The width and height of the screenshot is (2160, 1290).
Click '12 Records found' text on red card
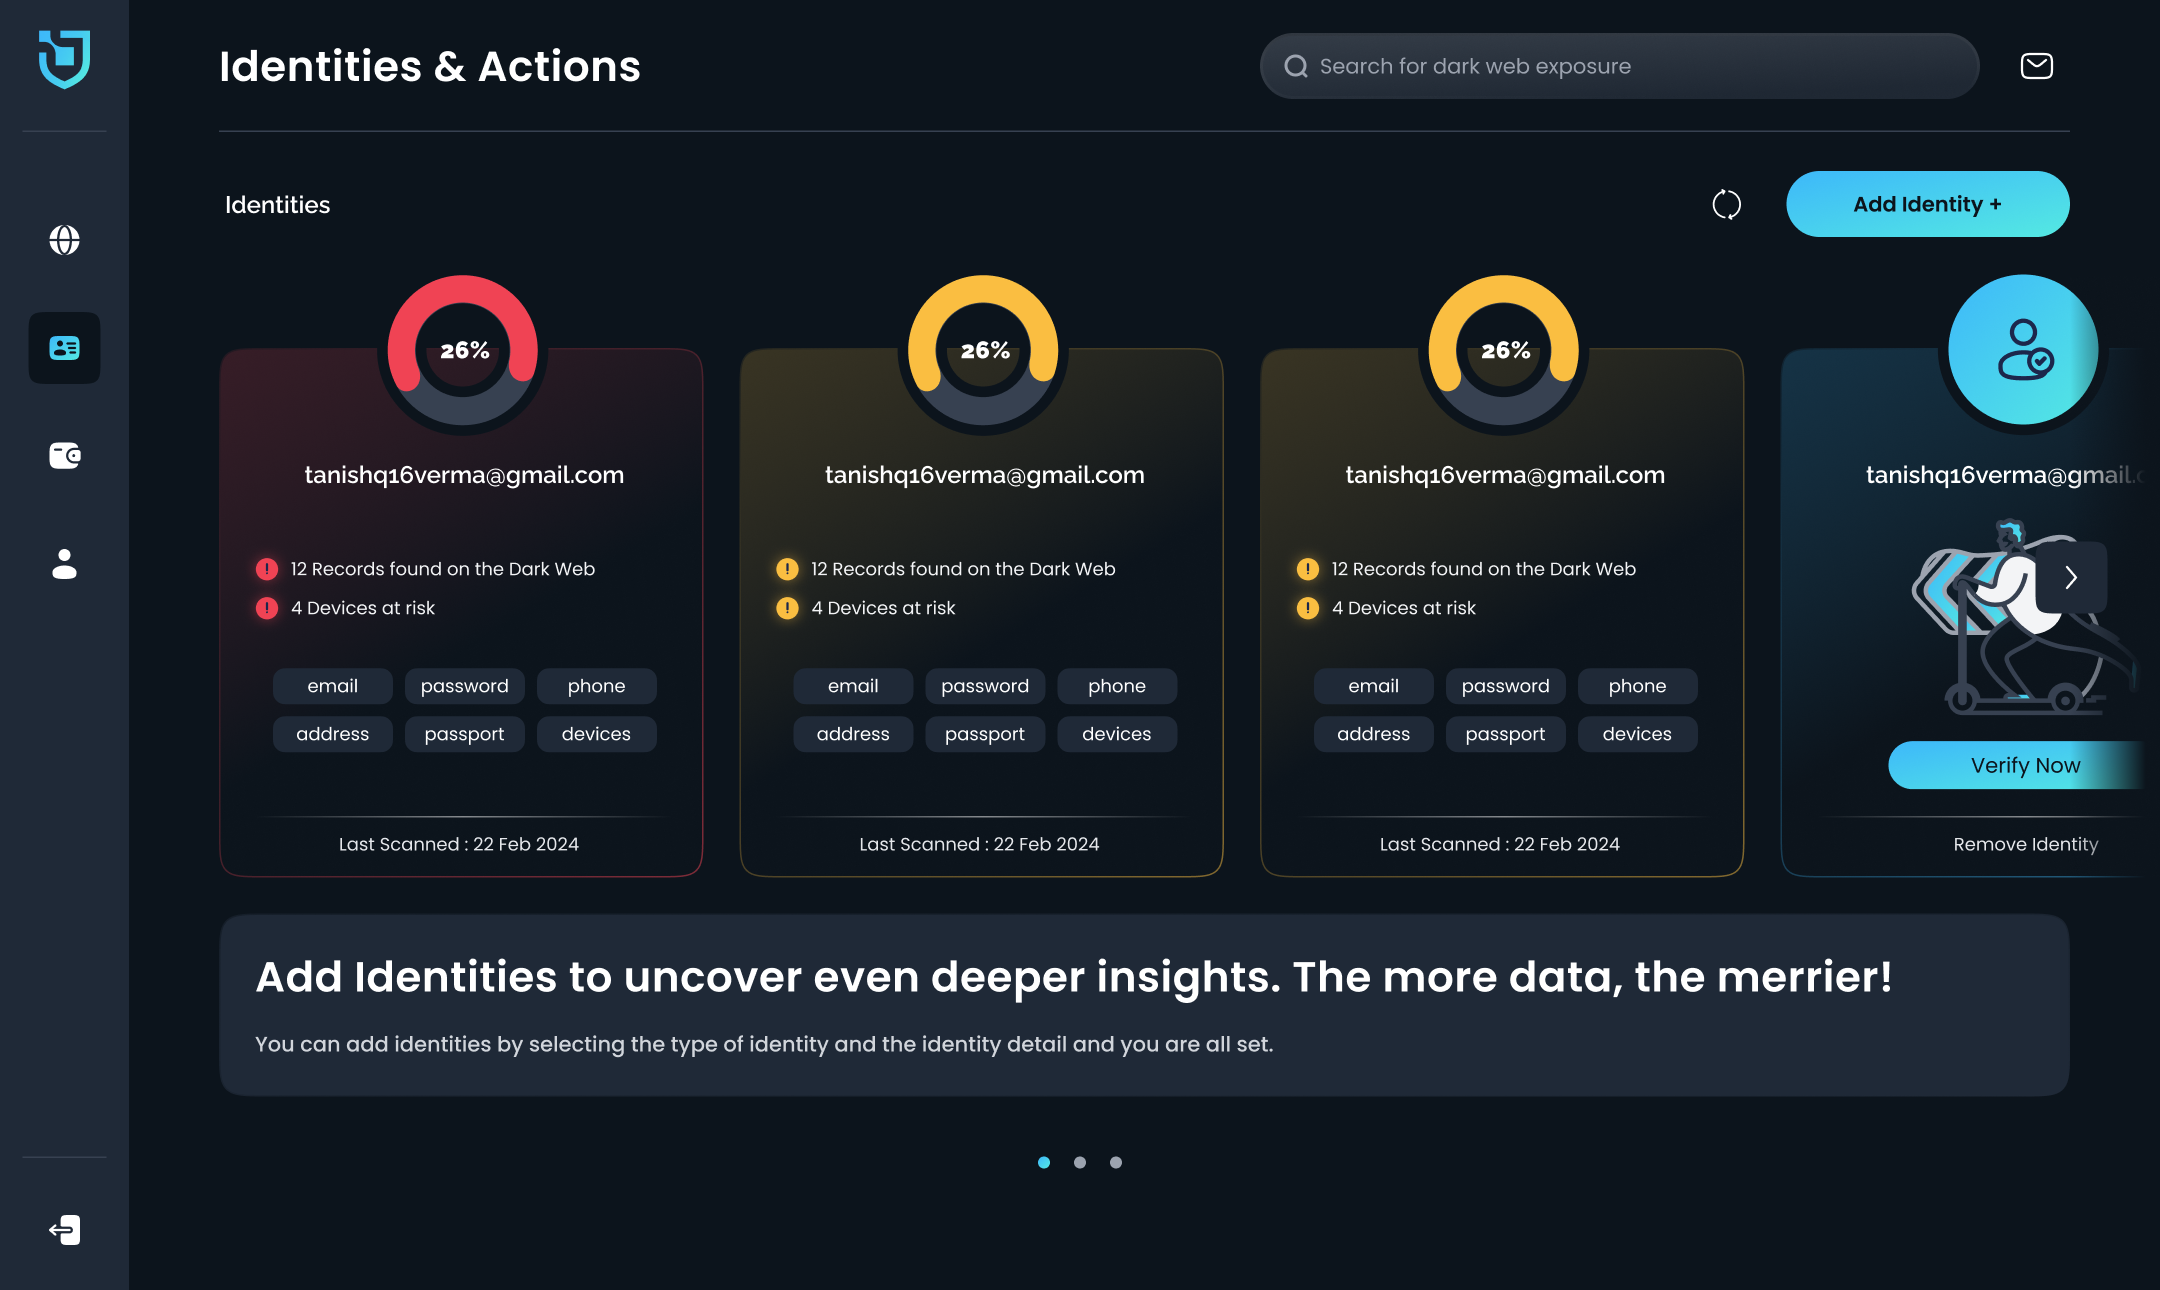(443, 569)
